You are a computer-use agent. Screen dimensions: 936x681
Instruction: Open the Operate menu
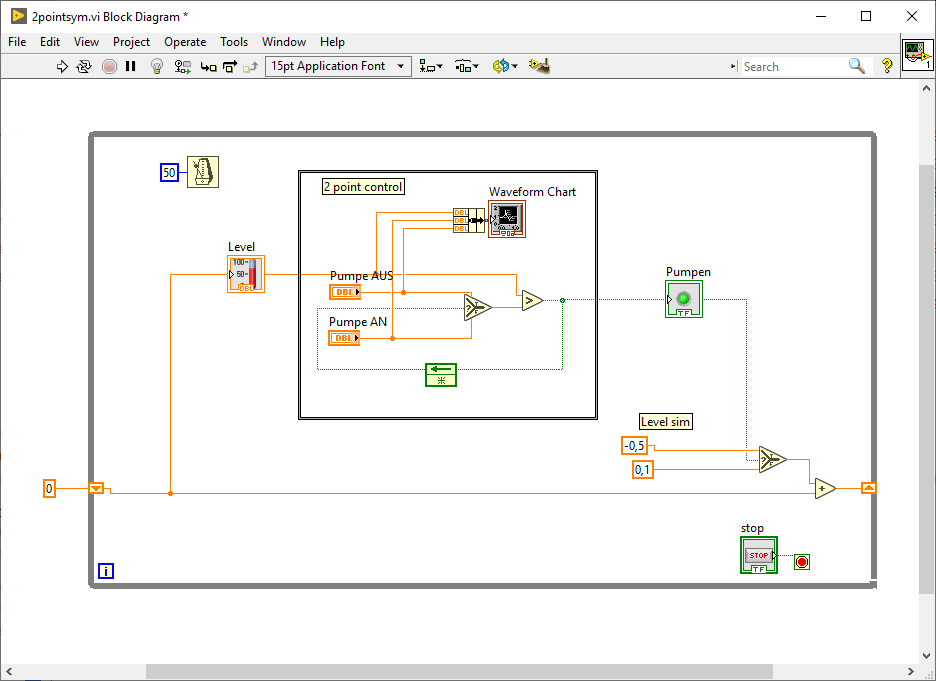point(185,42)
